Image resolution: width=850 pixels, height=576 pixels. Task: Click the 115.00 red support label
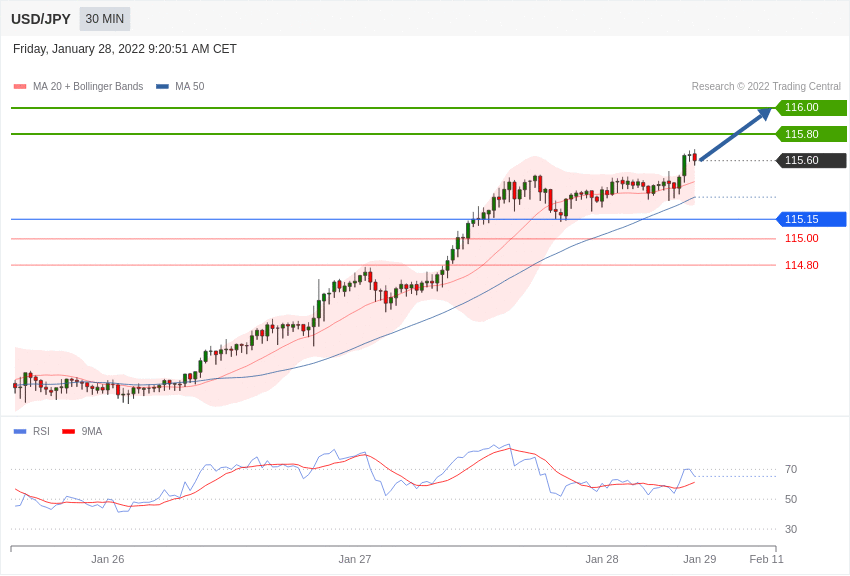801,239
